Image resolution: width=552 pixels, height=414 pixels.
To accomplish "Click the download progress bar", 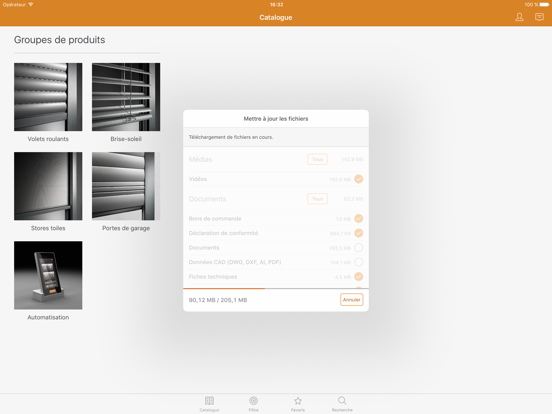I will click(x=276, y=289).
